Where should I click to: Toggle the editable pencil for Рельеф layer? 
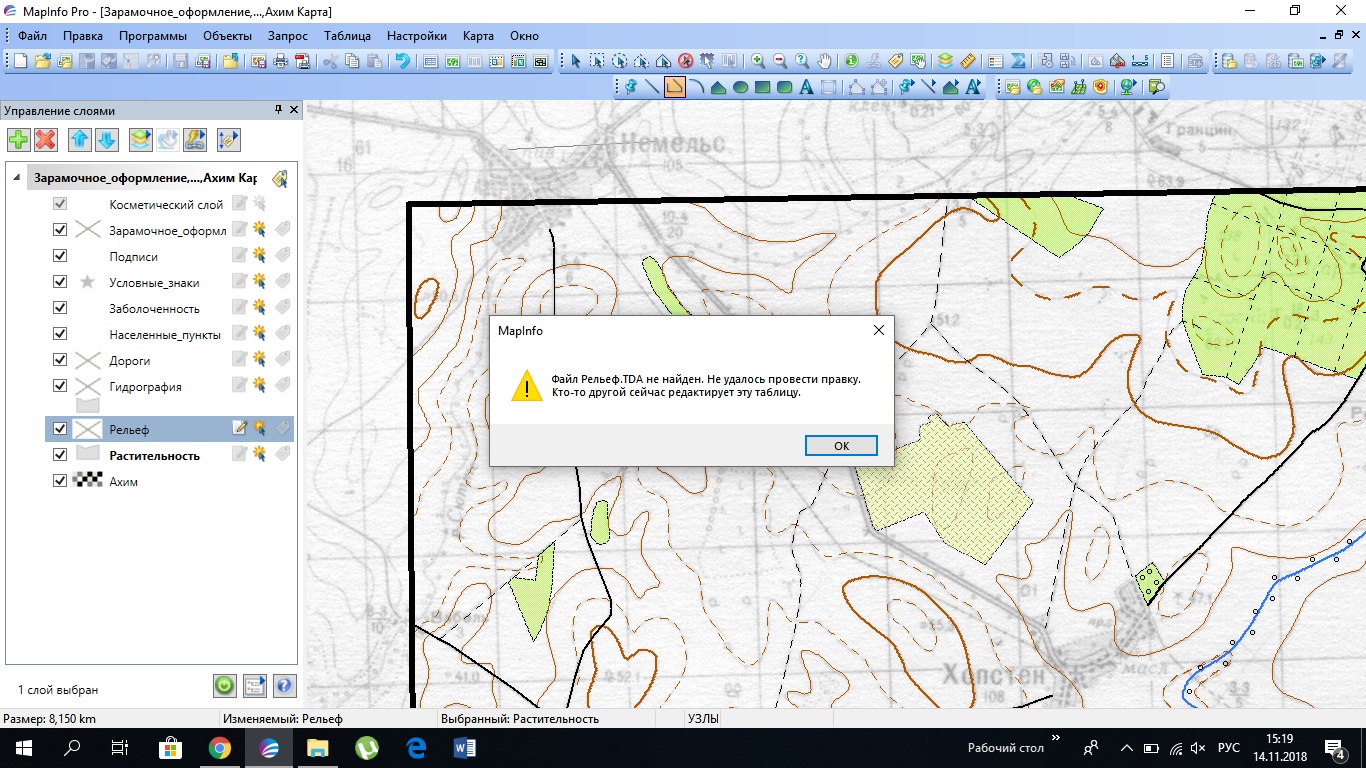click(240, 428)
